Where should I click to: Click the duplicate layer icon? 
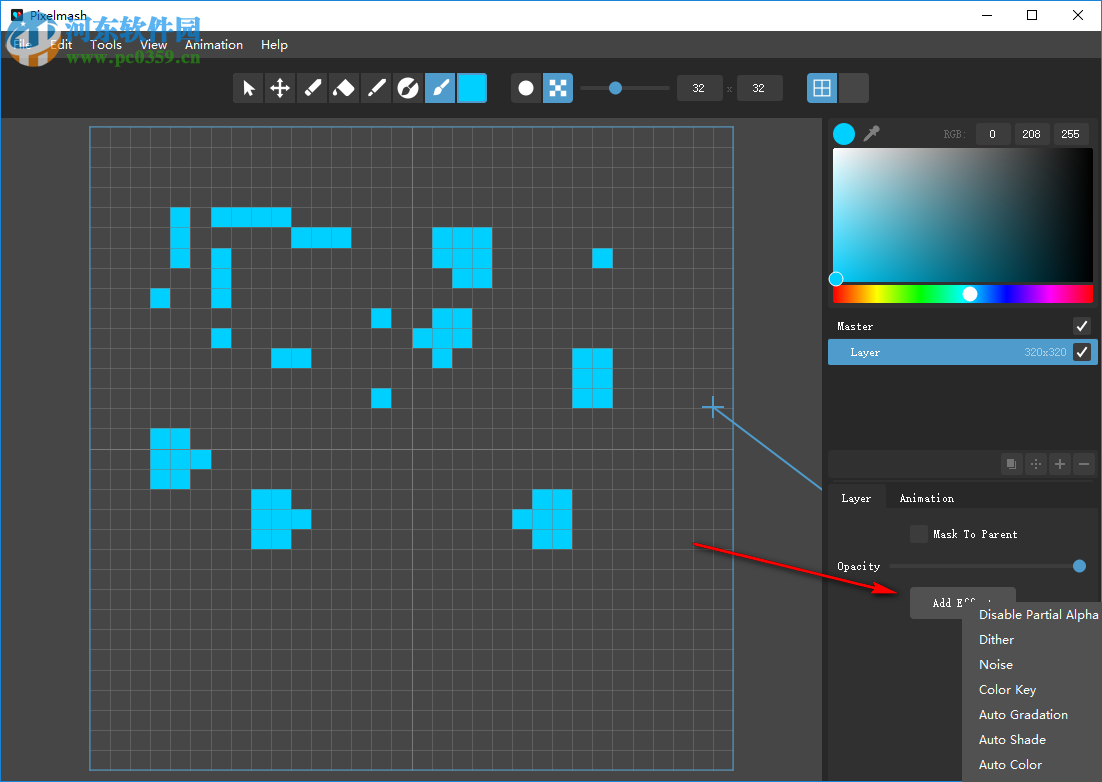click(1012, 464)
